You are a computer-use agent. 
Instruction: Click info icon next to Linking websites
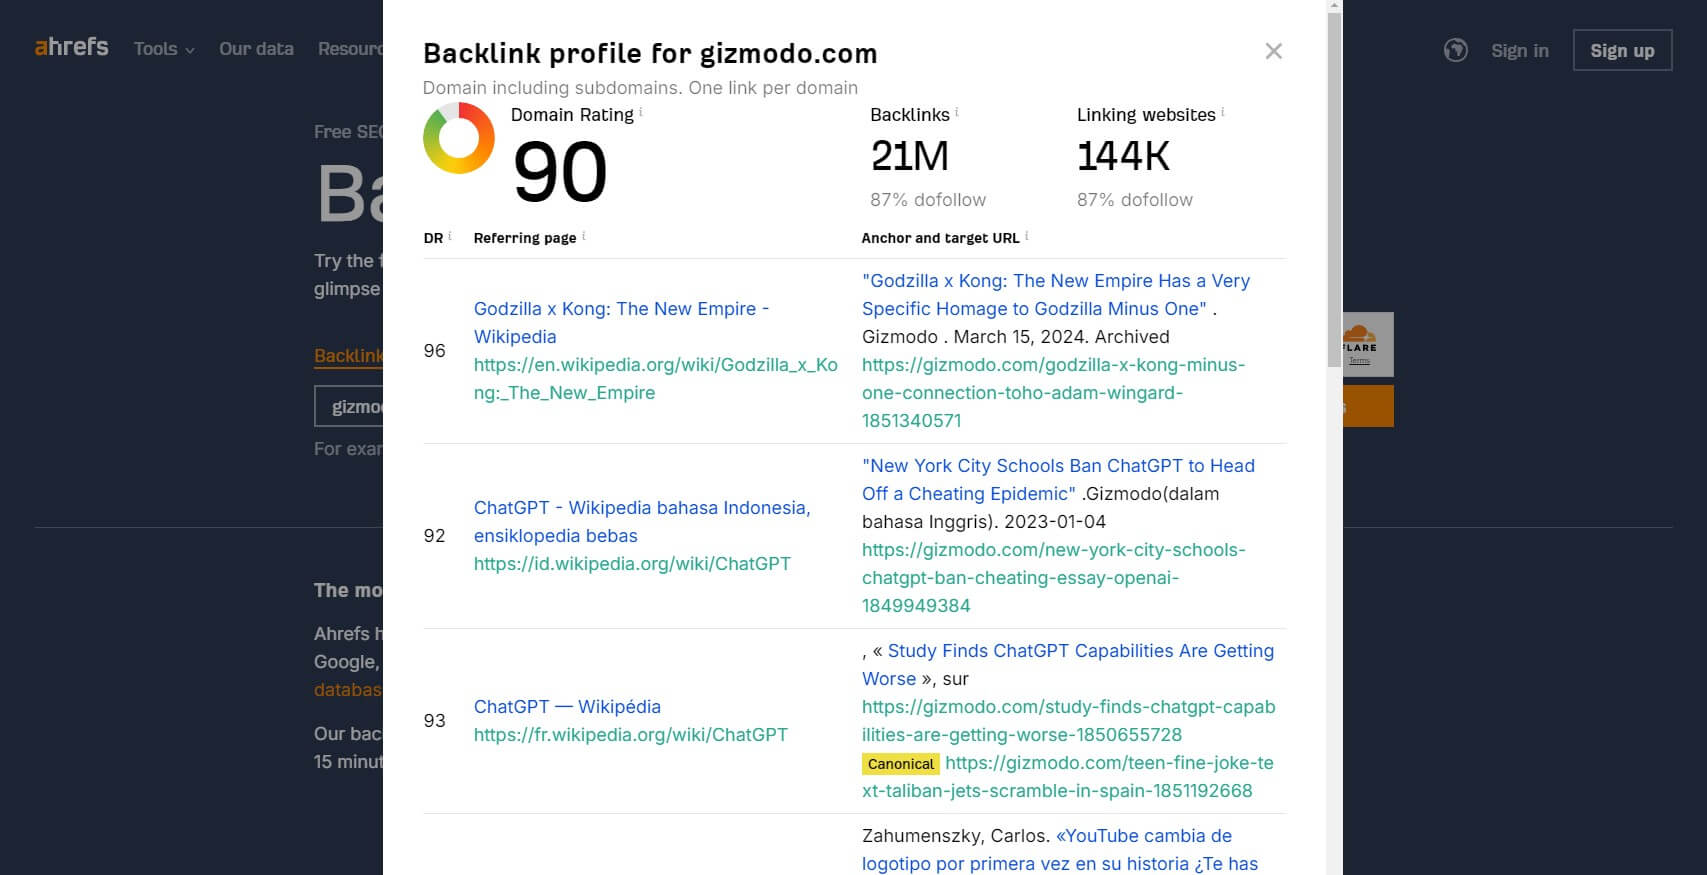pyautogui.click(x=1223, y=112)
